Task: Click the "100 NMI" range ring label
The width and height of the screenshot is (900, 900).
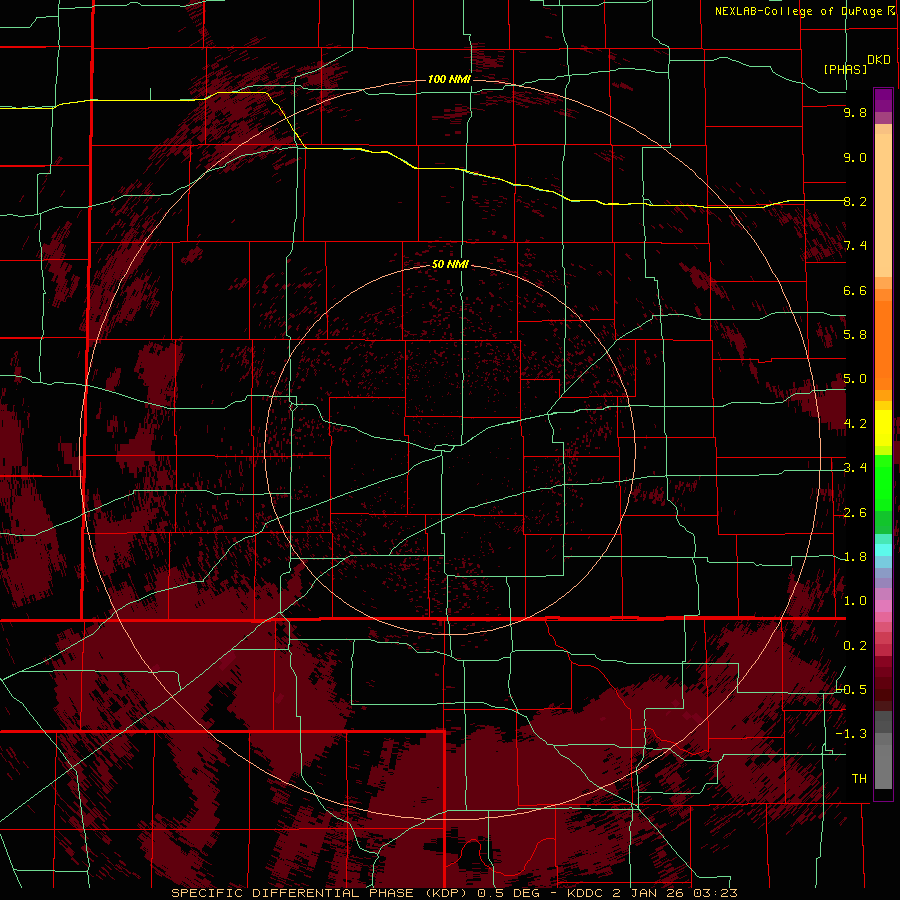Action: click(x=449, y=79)
